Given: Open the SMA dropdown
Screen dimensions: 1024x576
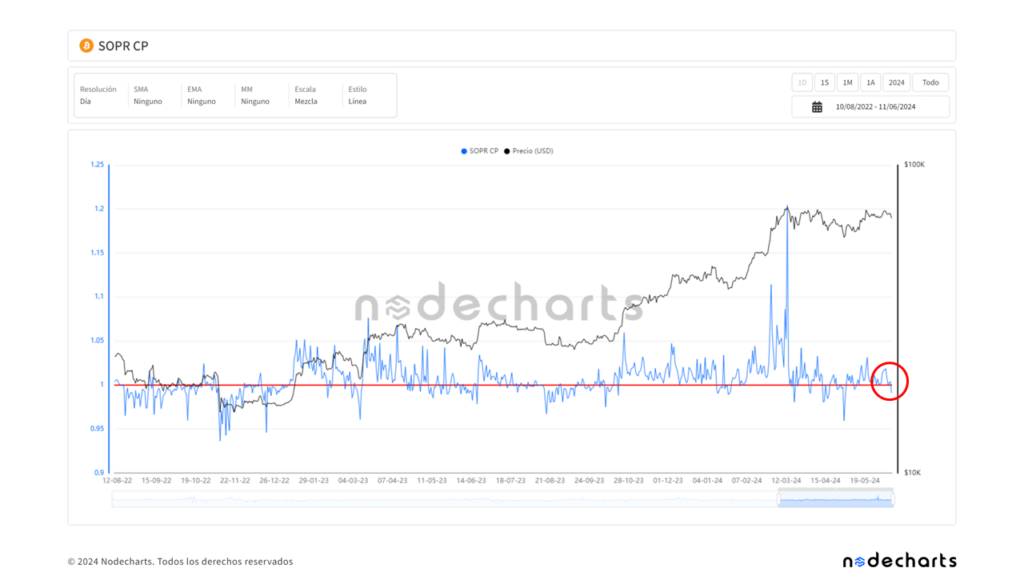Looking at the screenshot, I should click(x=151, y=96).
